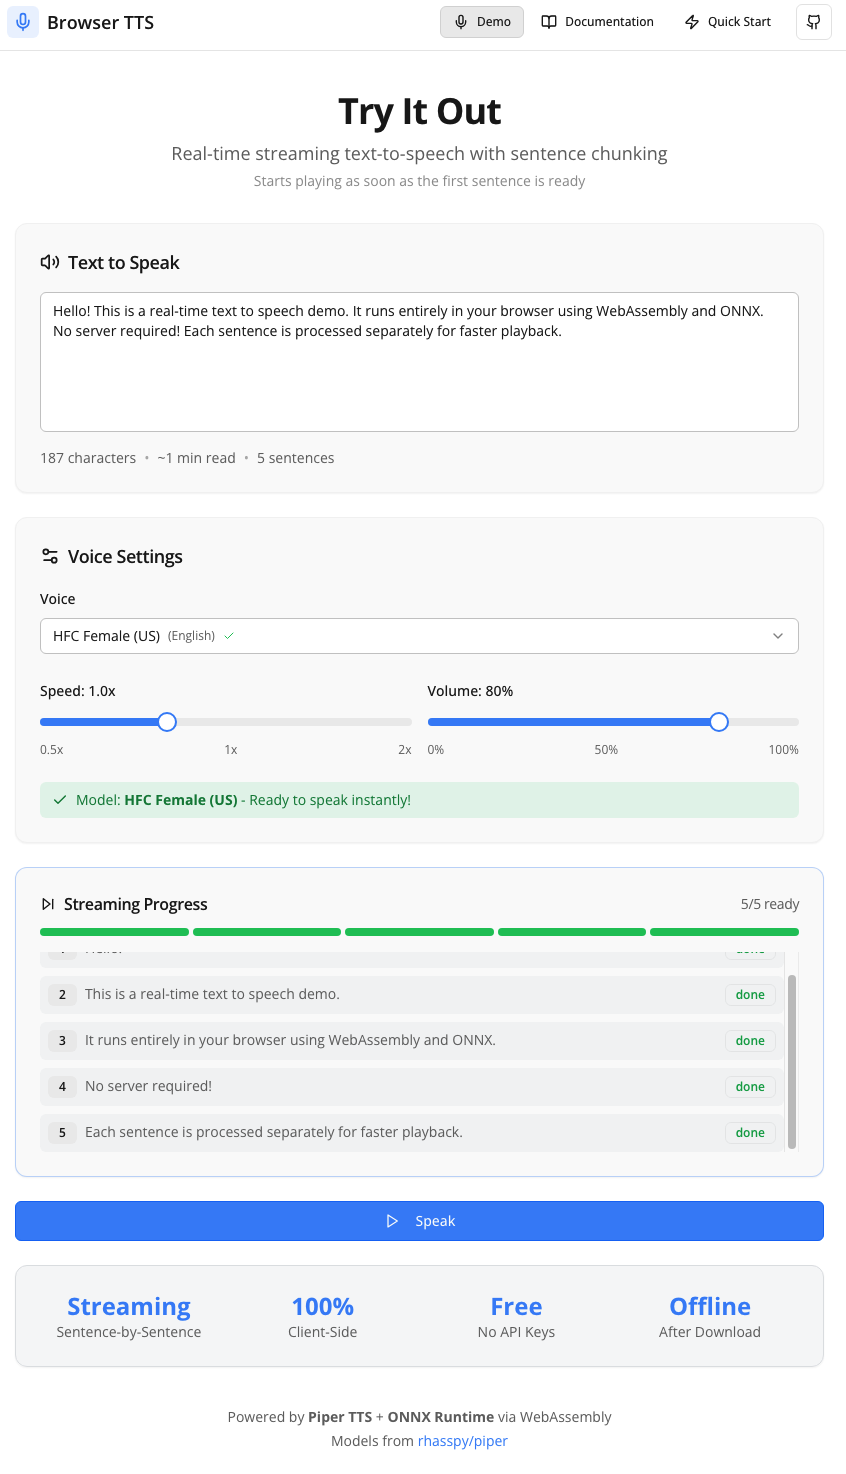Open the Documentation tab
Screen dimensions: 846x1474
click(x=597, y=22)
